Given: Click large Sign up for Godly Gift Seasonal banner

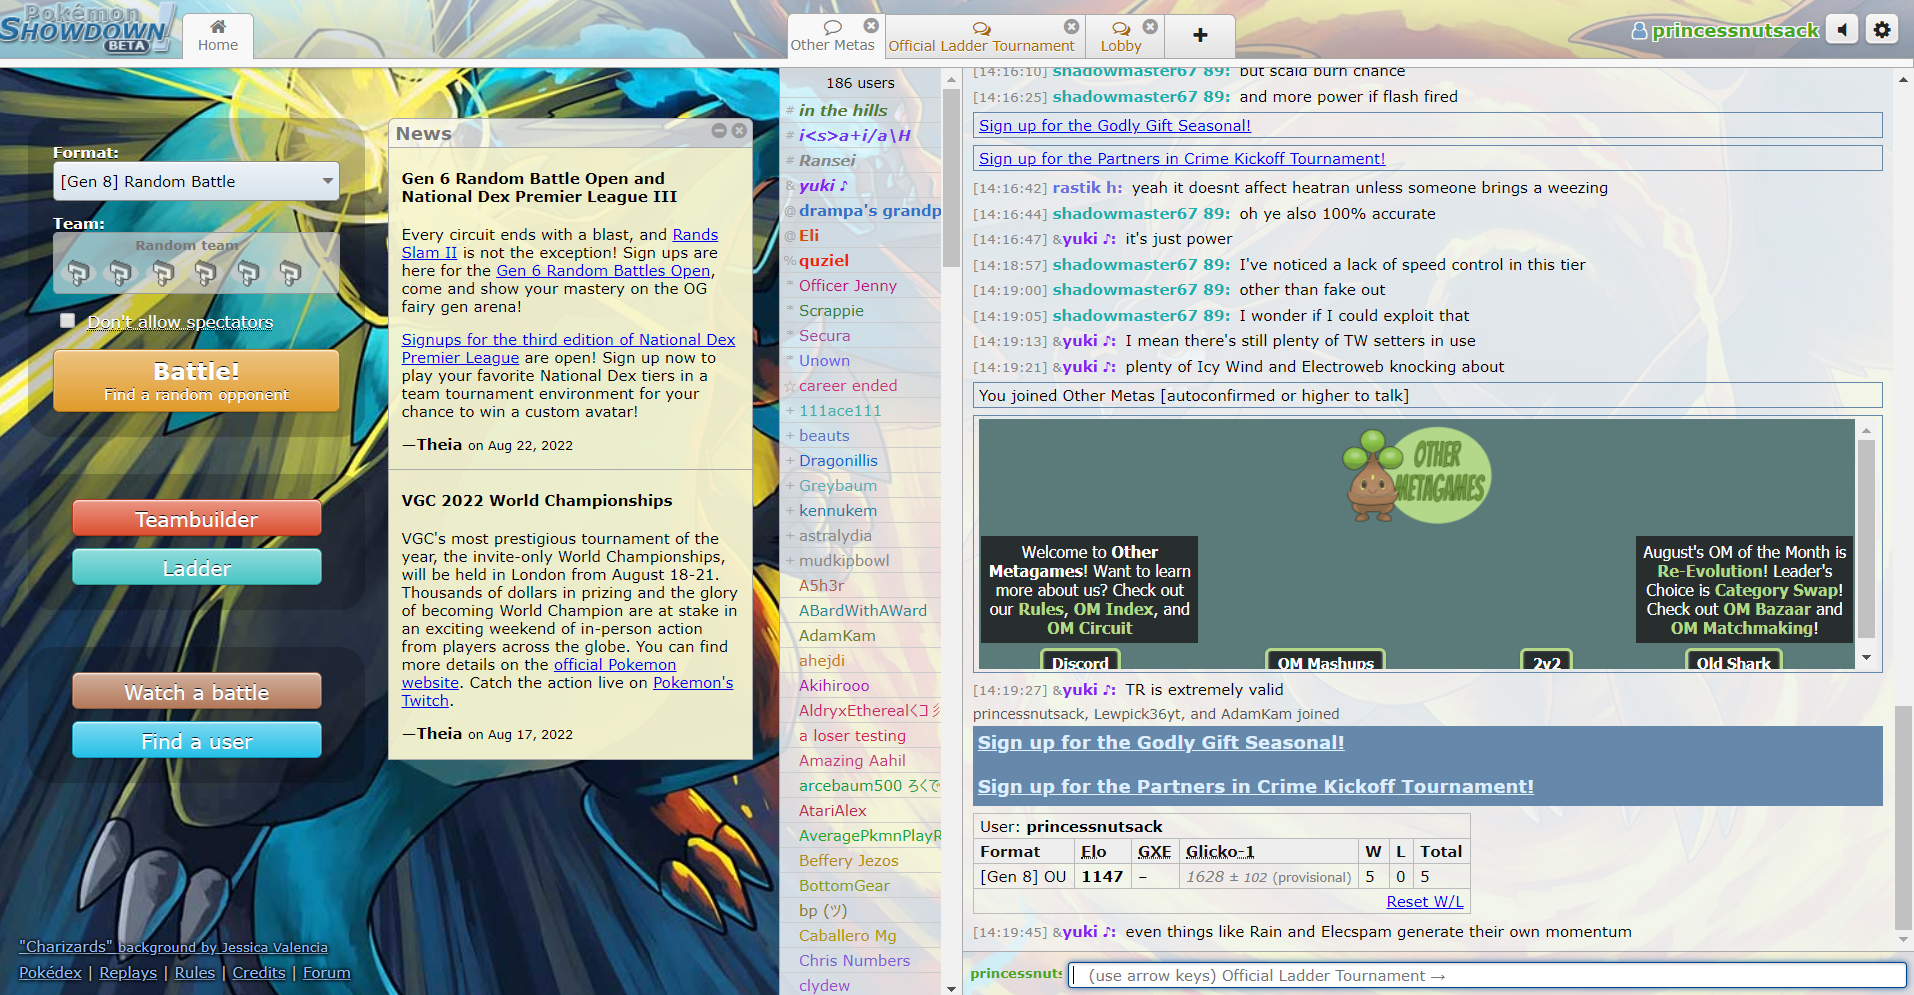Looking at the screenshot, I should pyautogui.click(x=1161, y=742).
